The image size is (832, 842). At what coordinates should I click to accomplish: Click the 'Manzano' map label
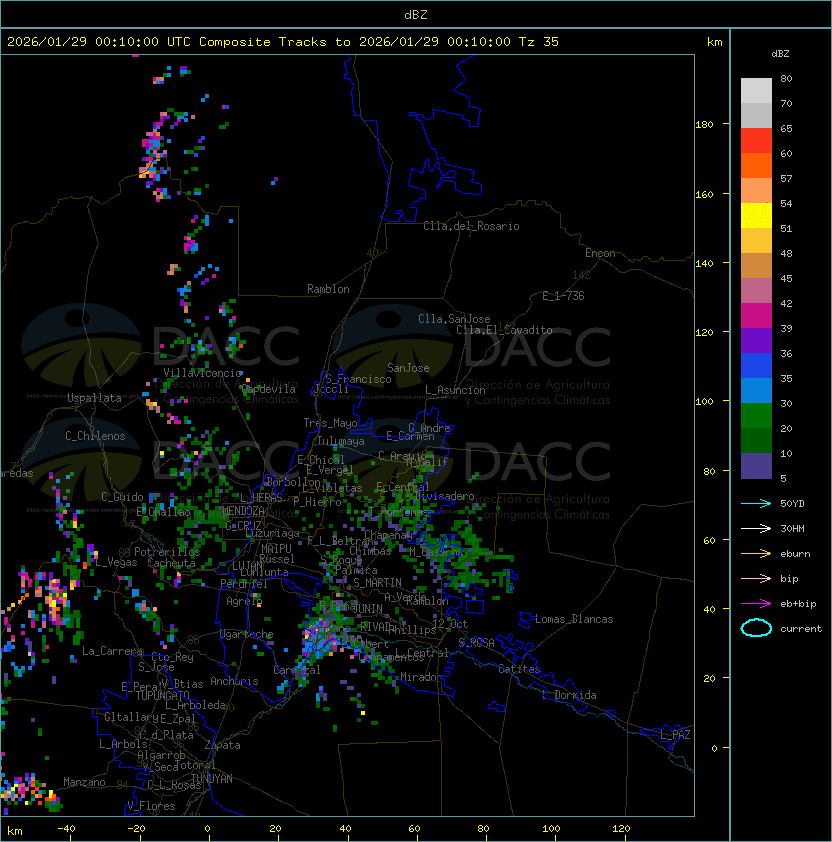(x=84, y=782)
